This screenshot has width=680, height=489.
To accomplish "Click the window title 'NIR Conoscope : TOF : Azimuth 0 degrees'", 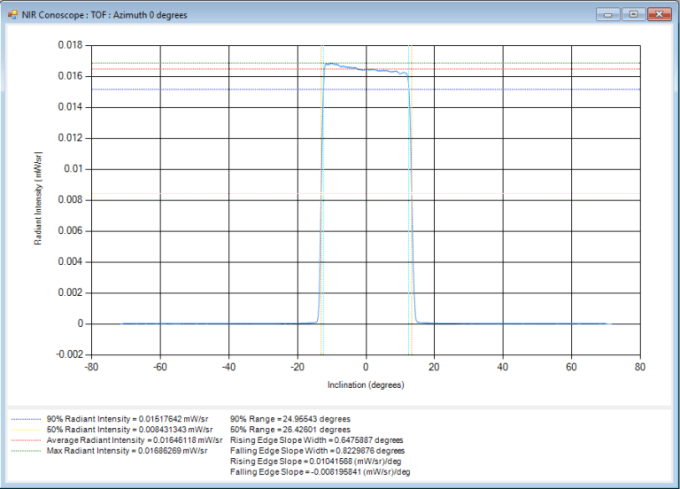I will (x=105, y=15).
